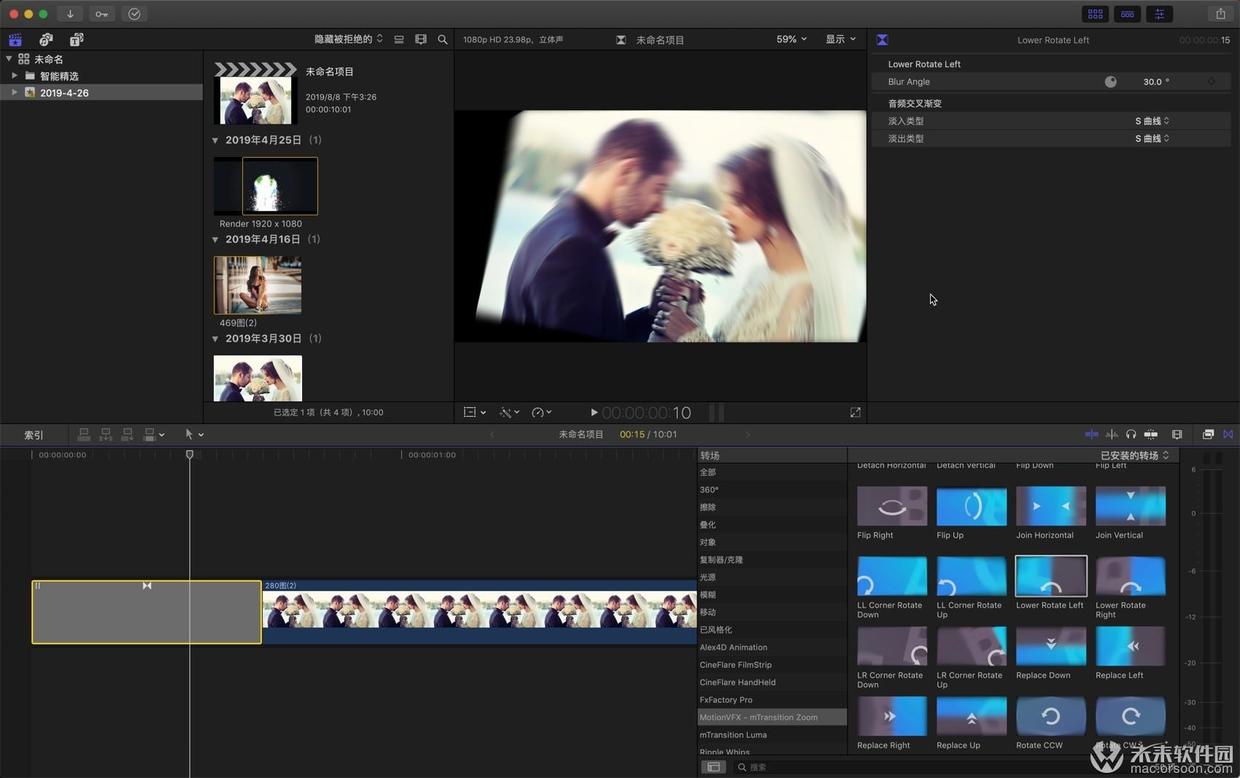
Task: Open background tasks checkmark icon
Action: pos(134,14)
